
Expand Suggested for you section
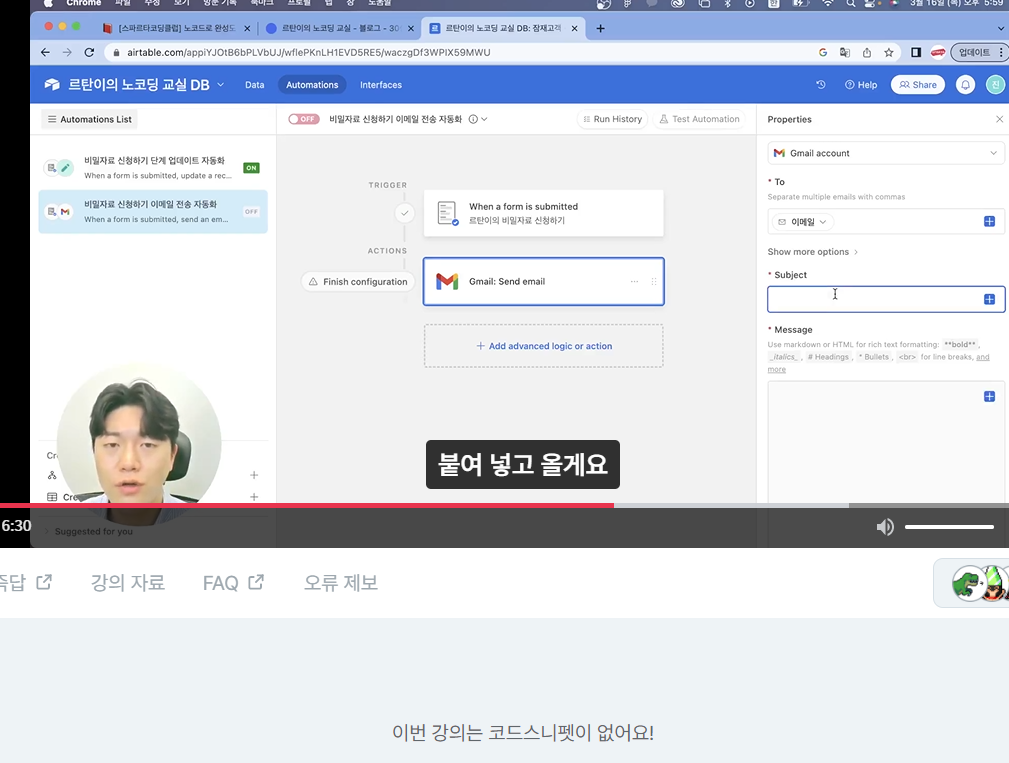click(88, 531)
